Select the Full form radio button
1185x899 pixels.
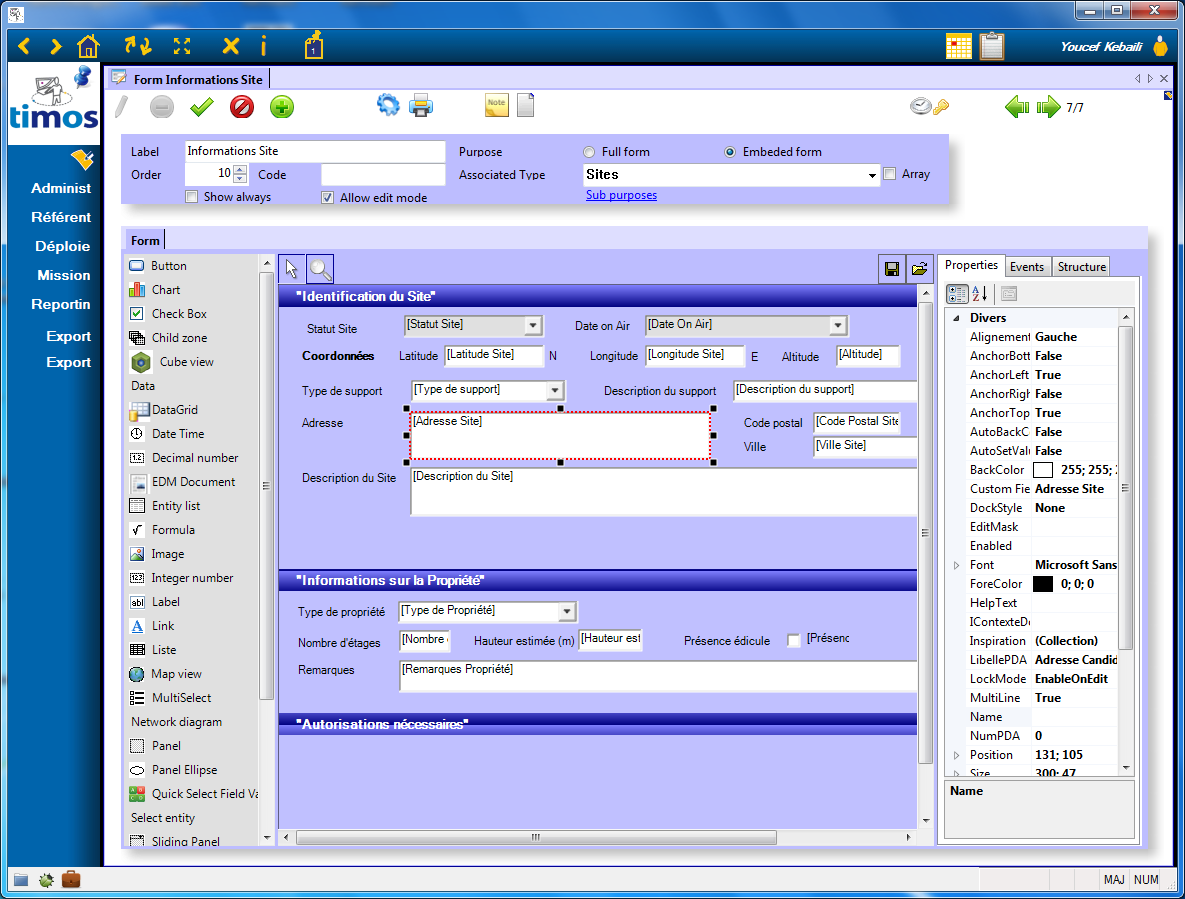click(589, 152)
